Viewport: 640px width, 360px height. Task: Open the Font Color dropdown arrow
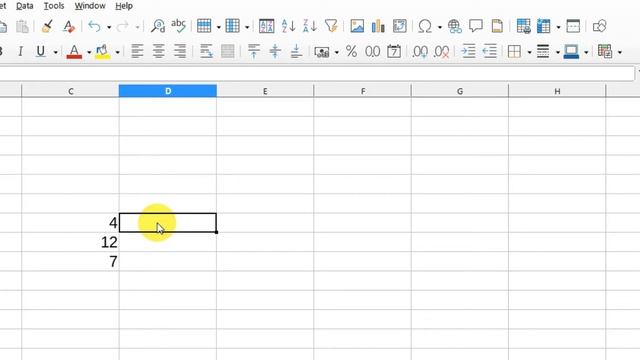[x=89, y=52]
